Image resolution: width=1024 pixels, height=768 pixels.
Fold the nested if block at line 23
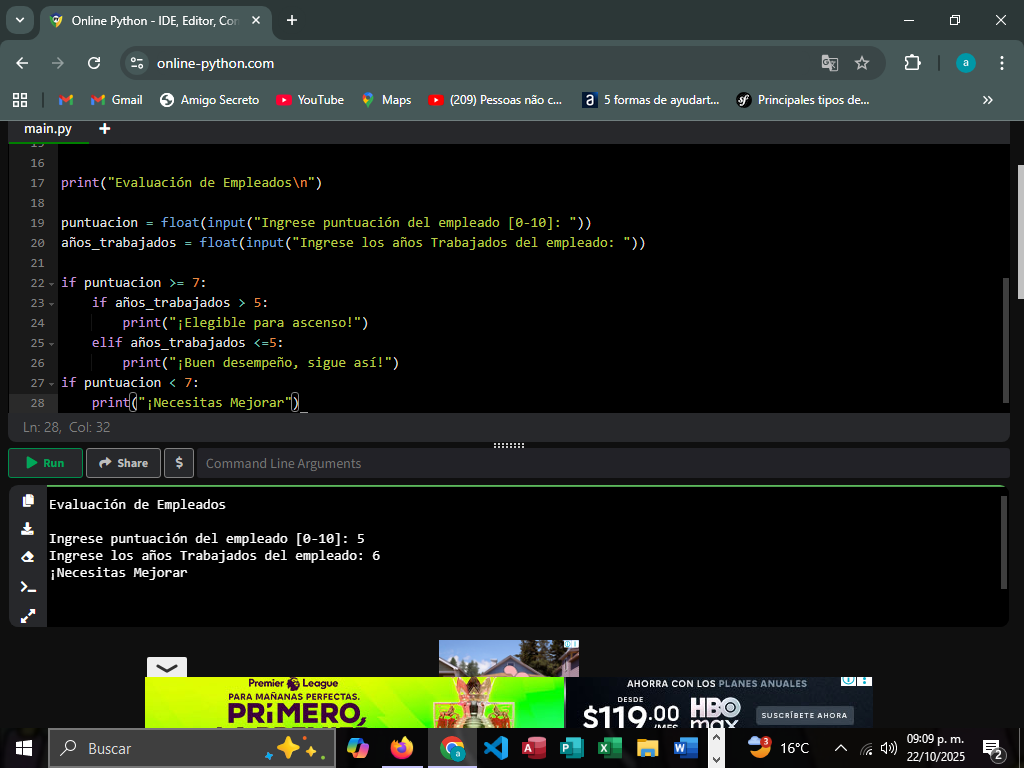coord(52,303)
